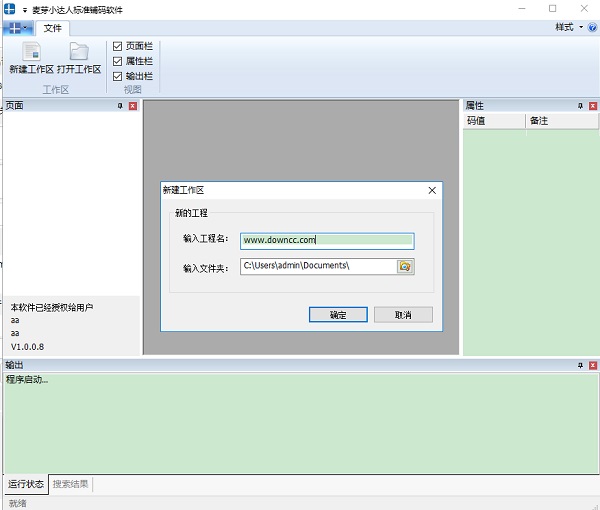Screen dimensions: 600x510
Task: Open the 文件 ribbon tab
Action: (x=52, y=28)
